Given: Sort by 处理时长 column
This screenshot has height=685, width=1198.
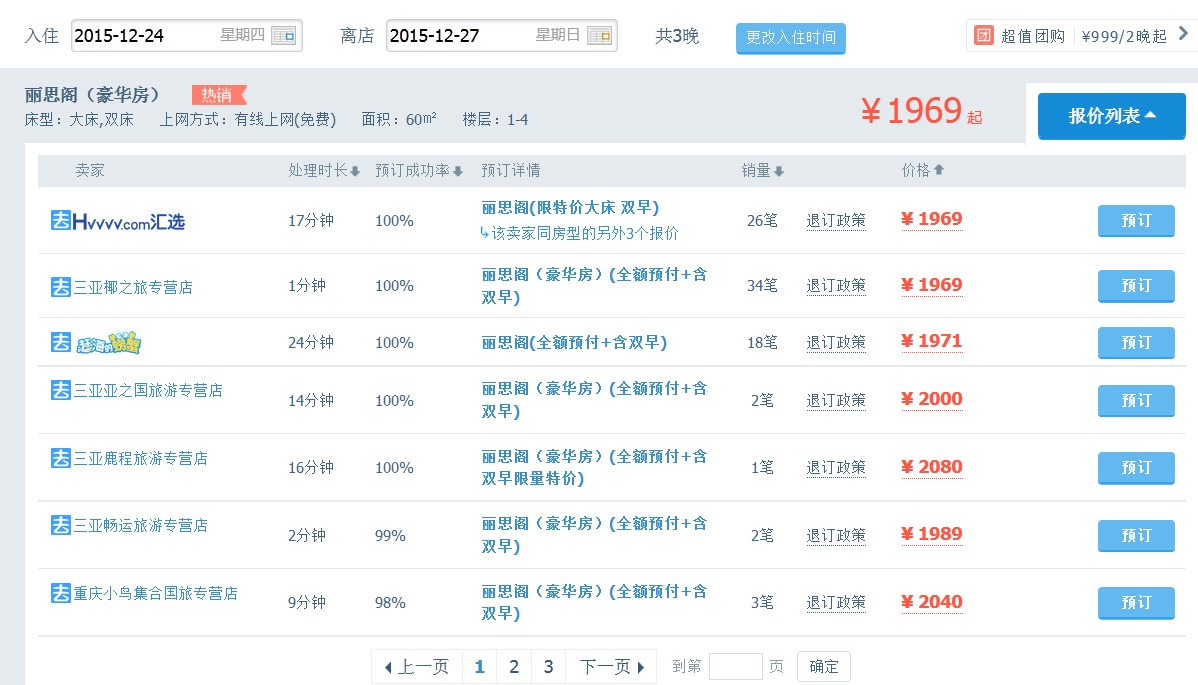Looking at the screenshot, I should coord(324,171).
